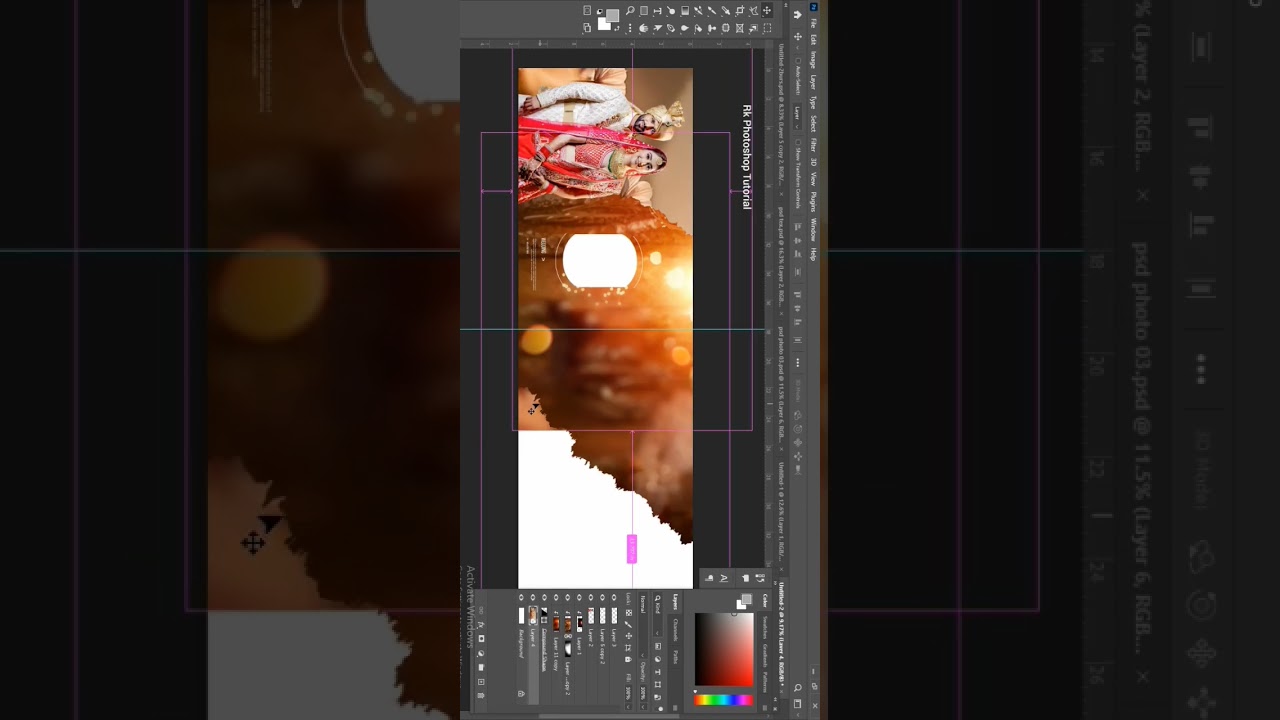Select the Rectangular Marquee tool
Image resolution: width=1280 pixels, height=720 pixels.
767,28
